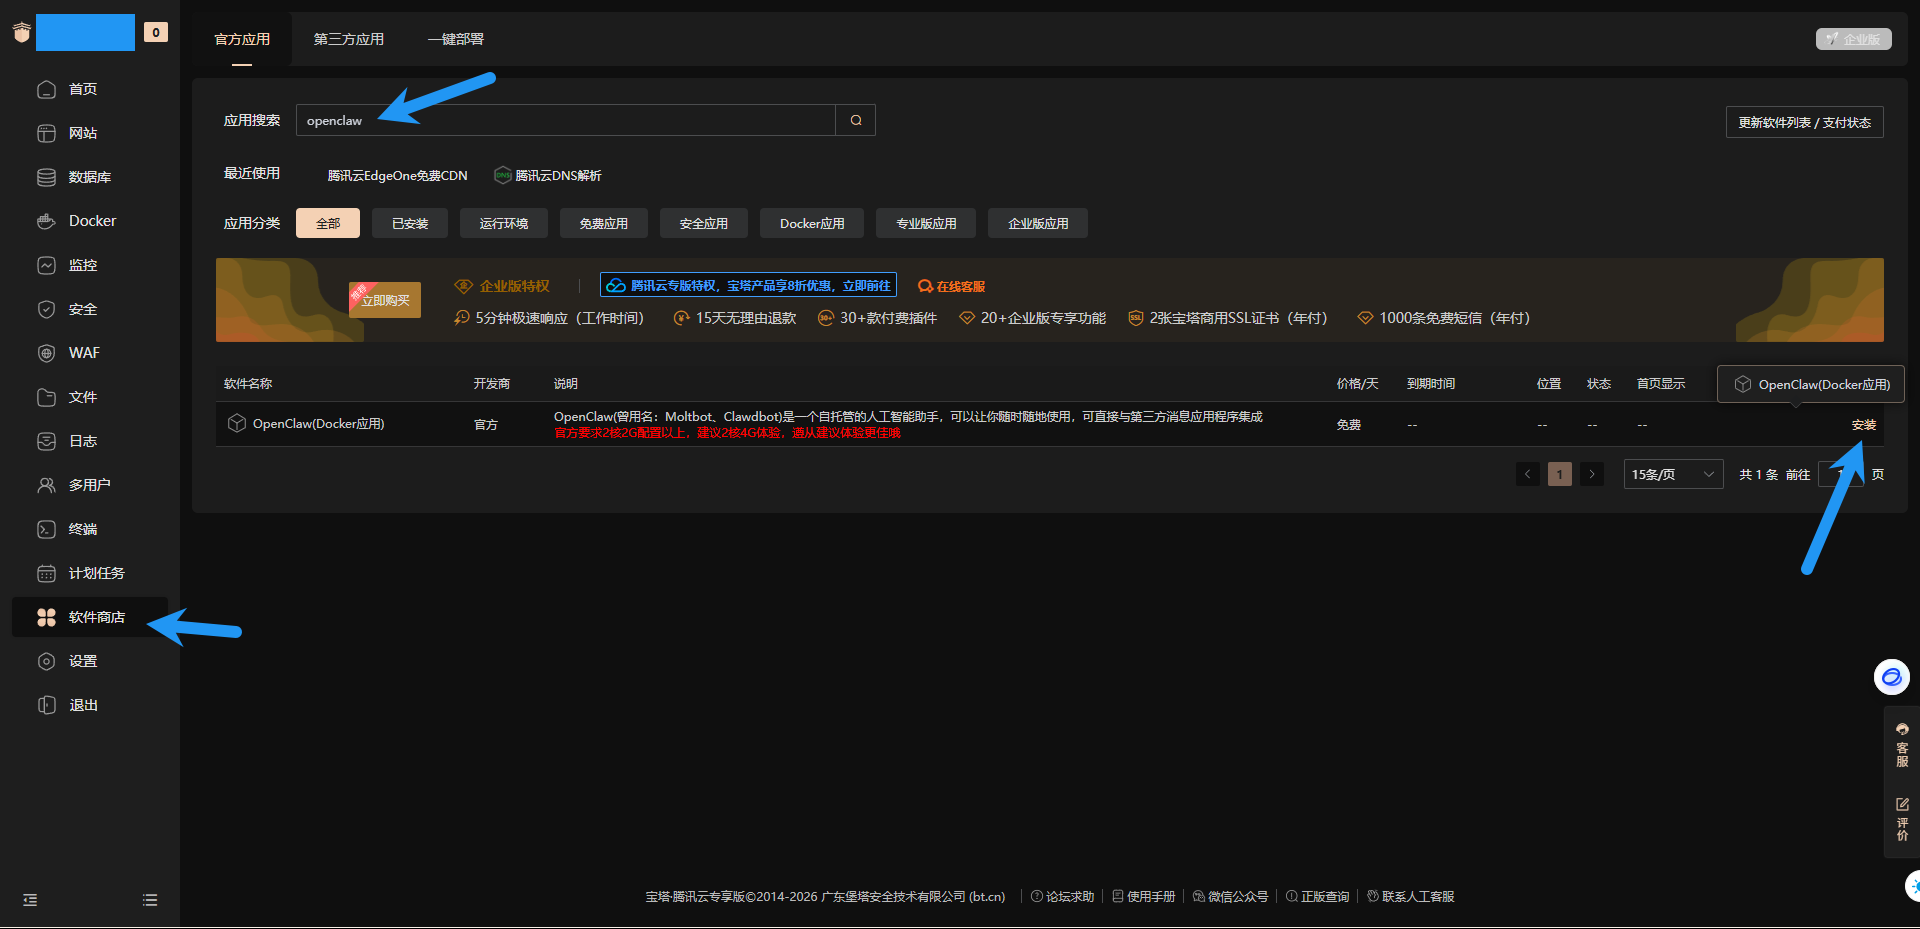This screenshot has width=1920, height=929.
Task: Open the 客服 customer service widget
Action: pyautogui.click(x=1902, y=745)
